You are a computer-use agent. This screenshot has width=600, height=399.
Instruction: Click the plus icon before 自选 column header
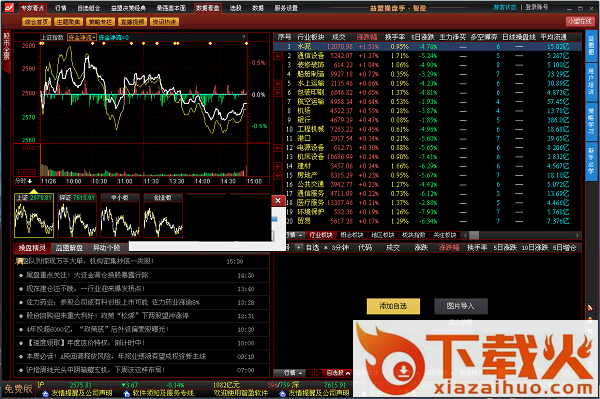(x=299, y=248)
